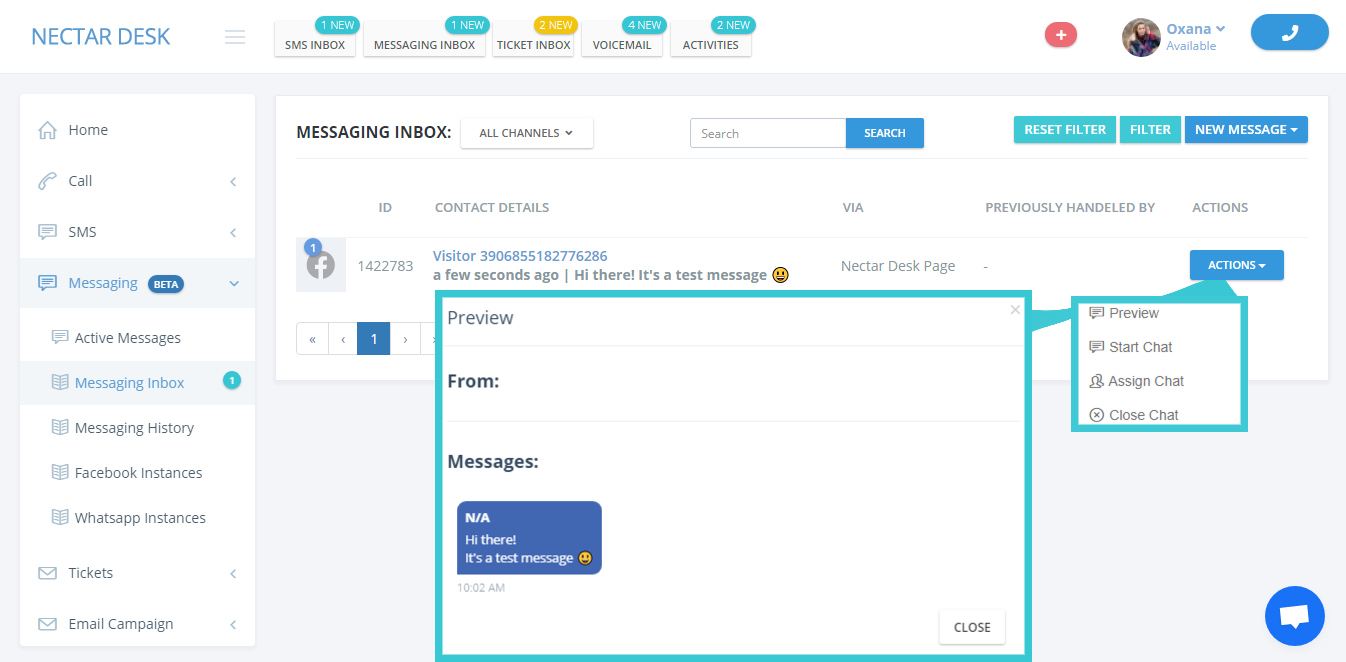Open the All Channels dropdown

click(x=527, y=133)
